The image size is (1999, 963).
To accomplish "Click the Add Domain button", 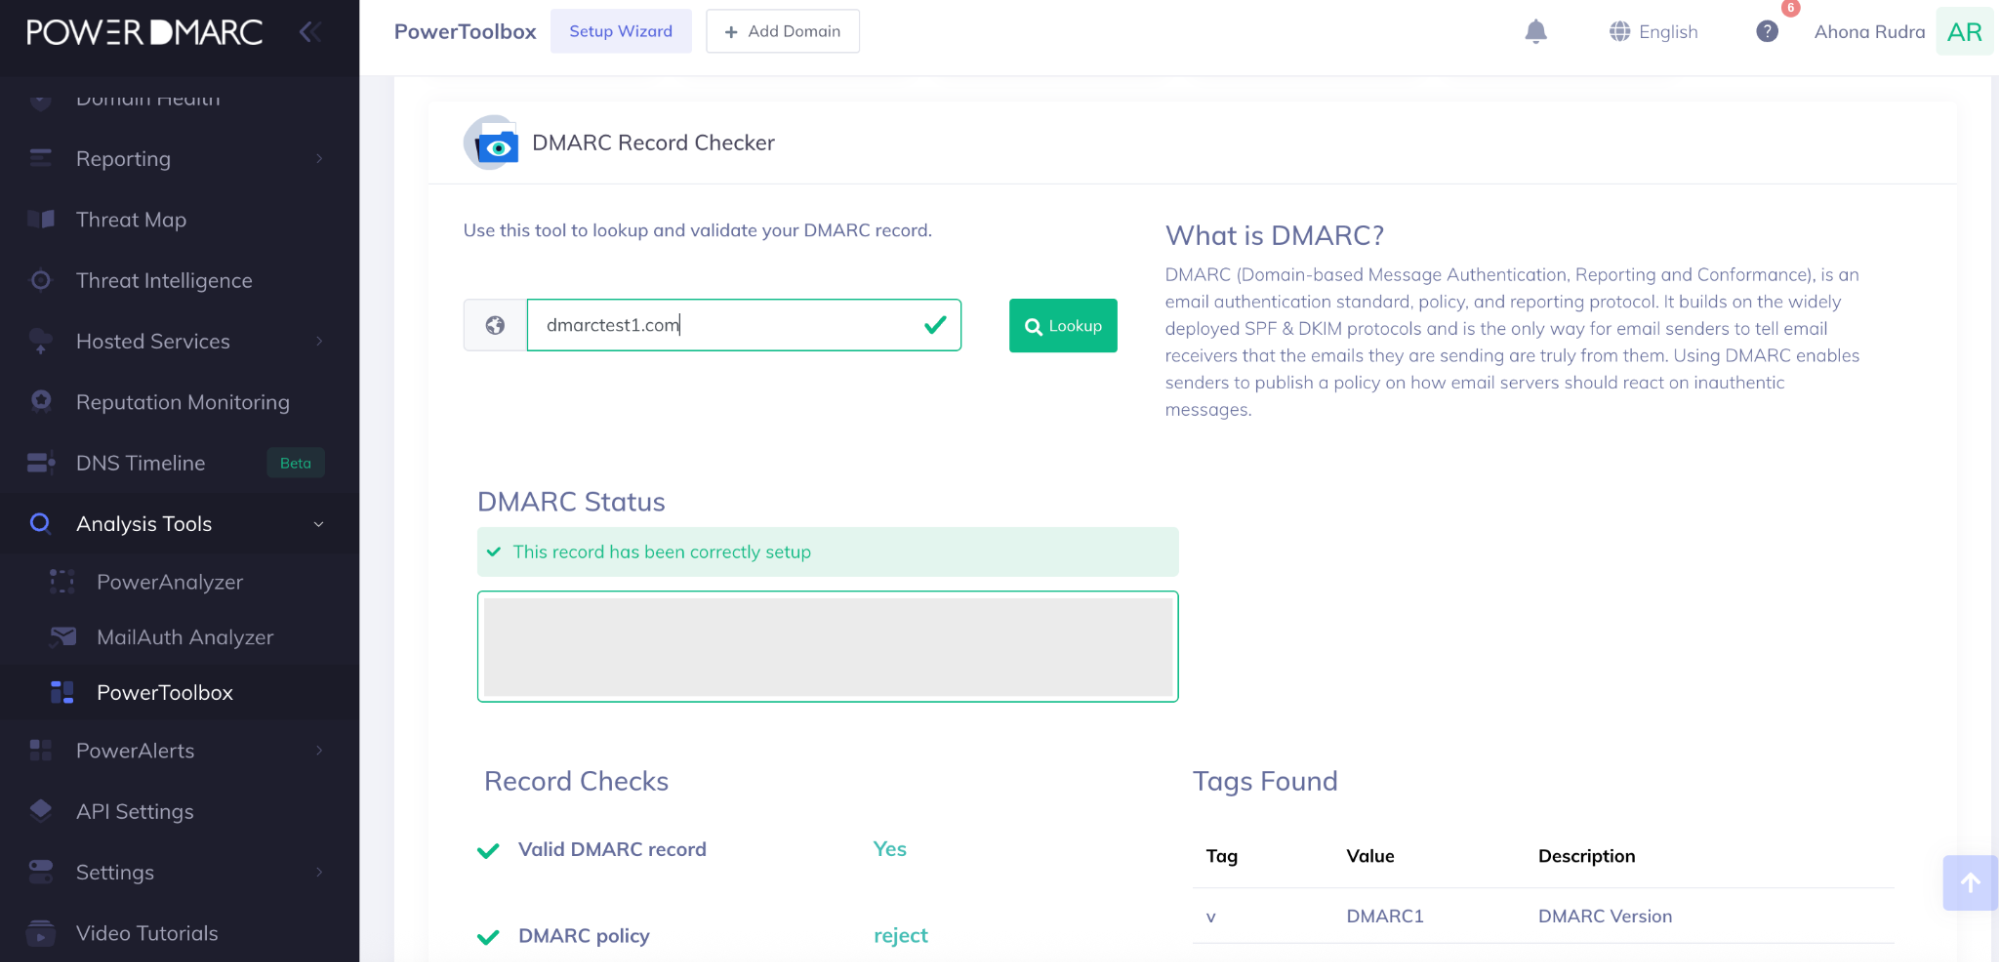I will pyautogui.click(x=782, y=31).
